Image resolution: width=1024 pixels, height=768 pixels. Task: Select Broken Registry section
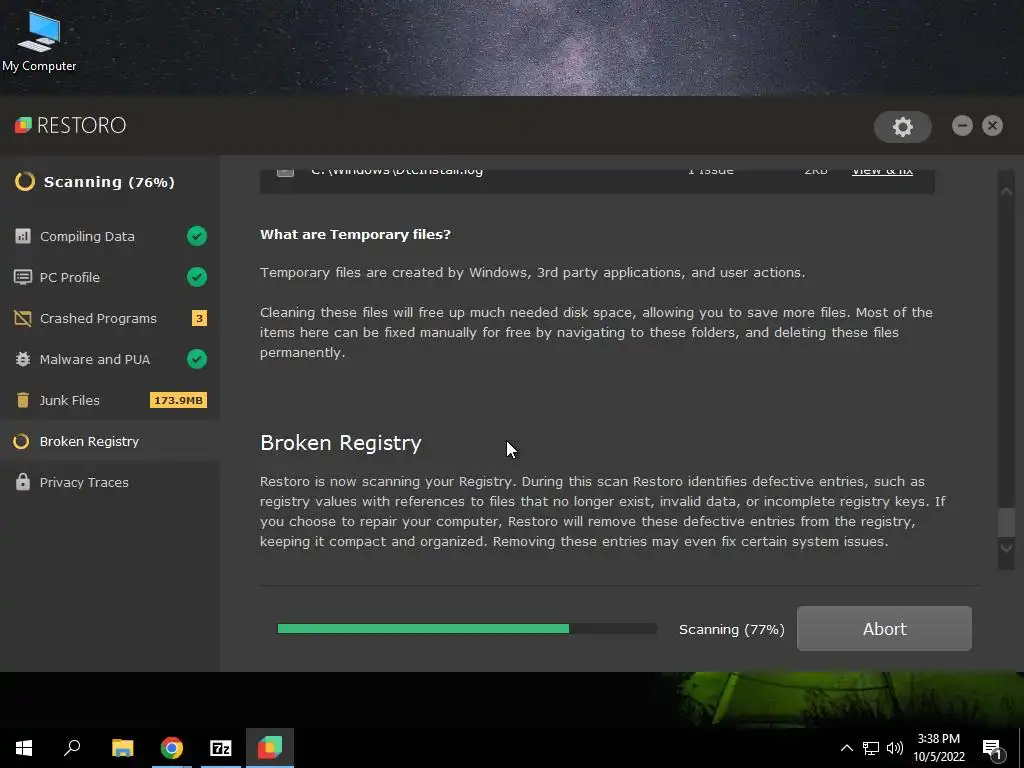pos(110,441)
